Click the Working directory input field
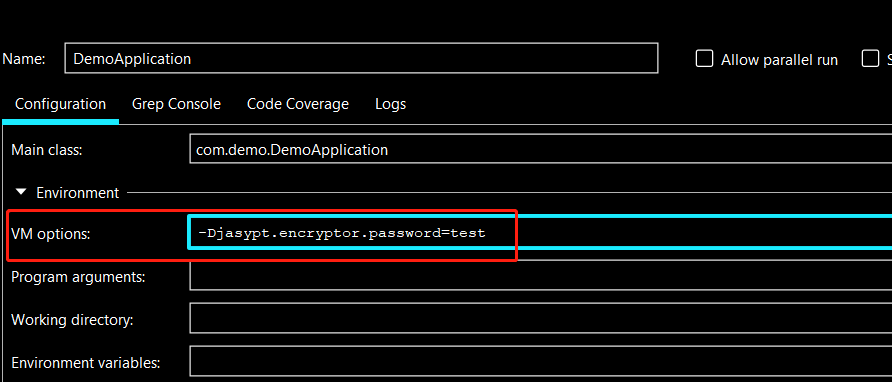 click(x=540, y=318)
